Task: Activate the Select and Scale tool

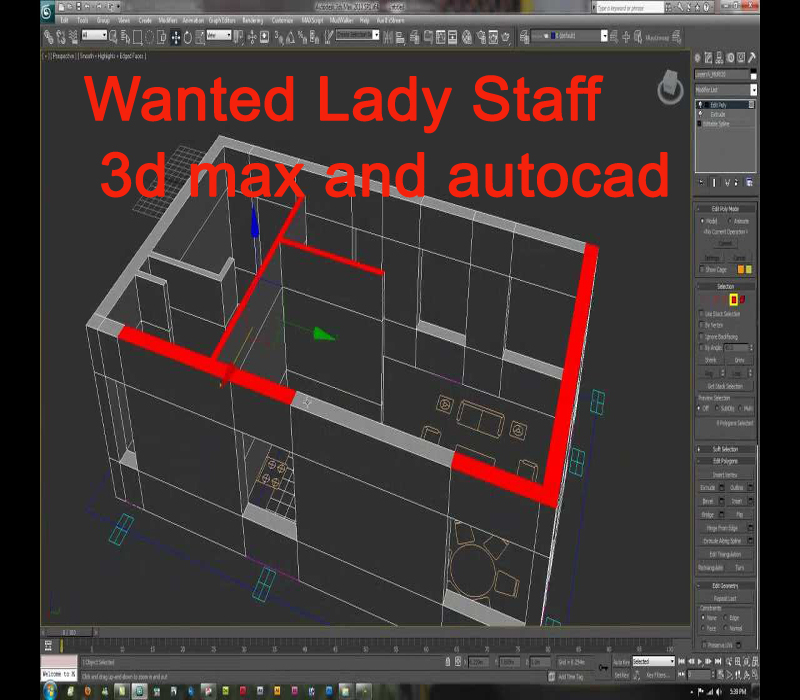Action: [200, 37]
